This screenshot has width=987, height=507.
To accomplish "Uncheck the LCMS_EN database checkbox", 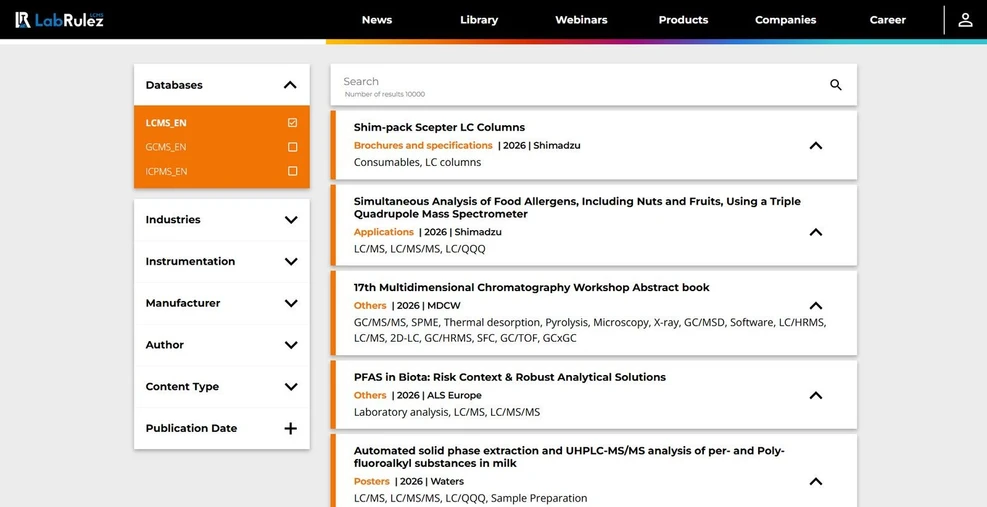I will point(292,123).
